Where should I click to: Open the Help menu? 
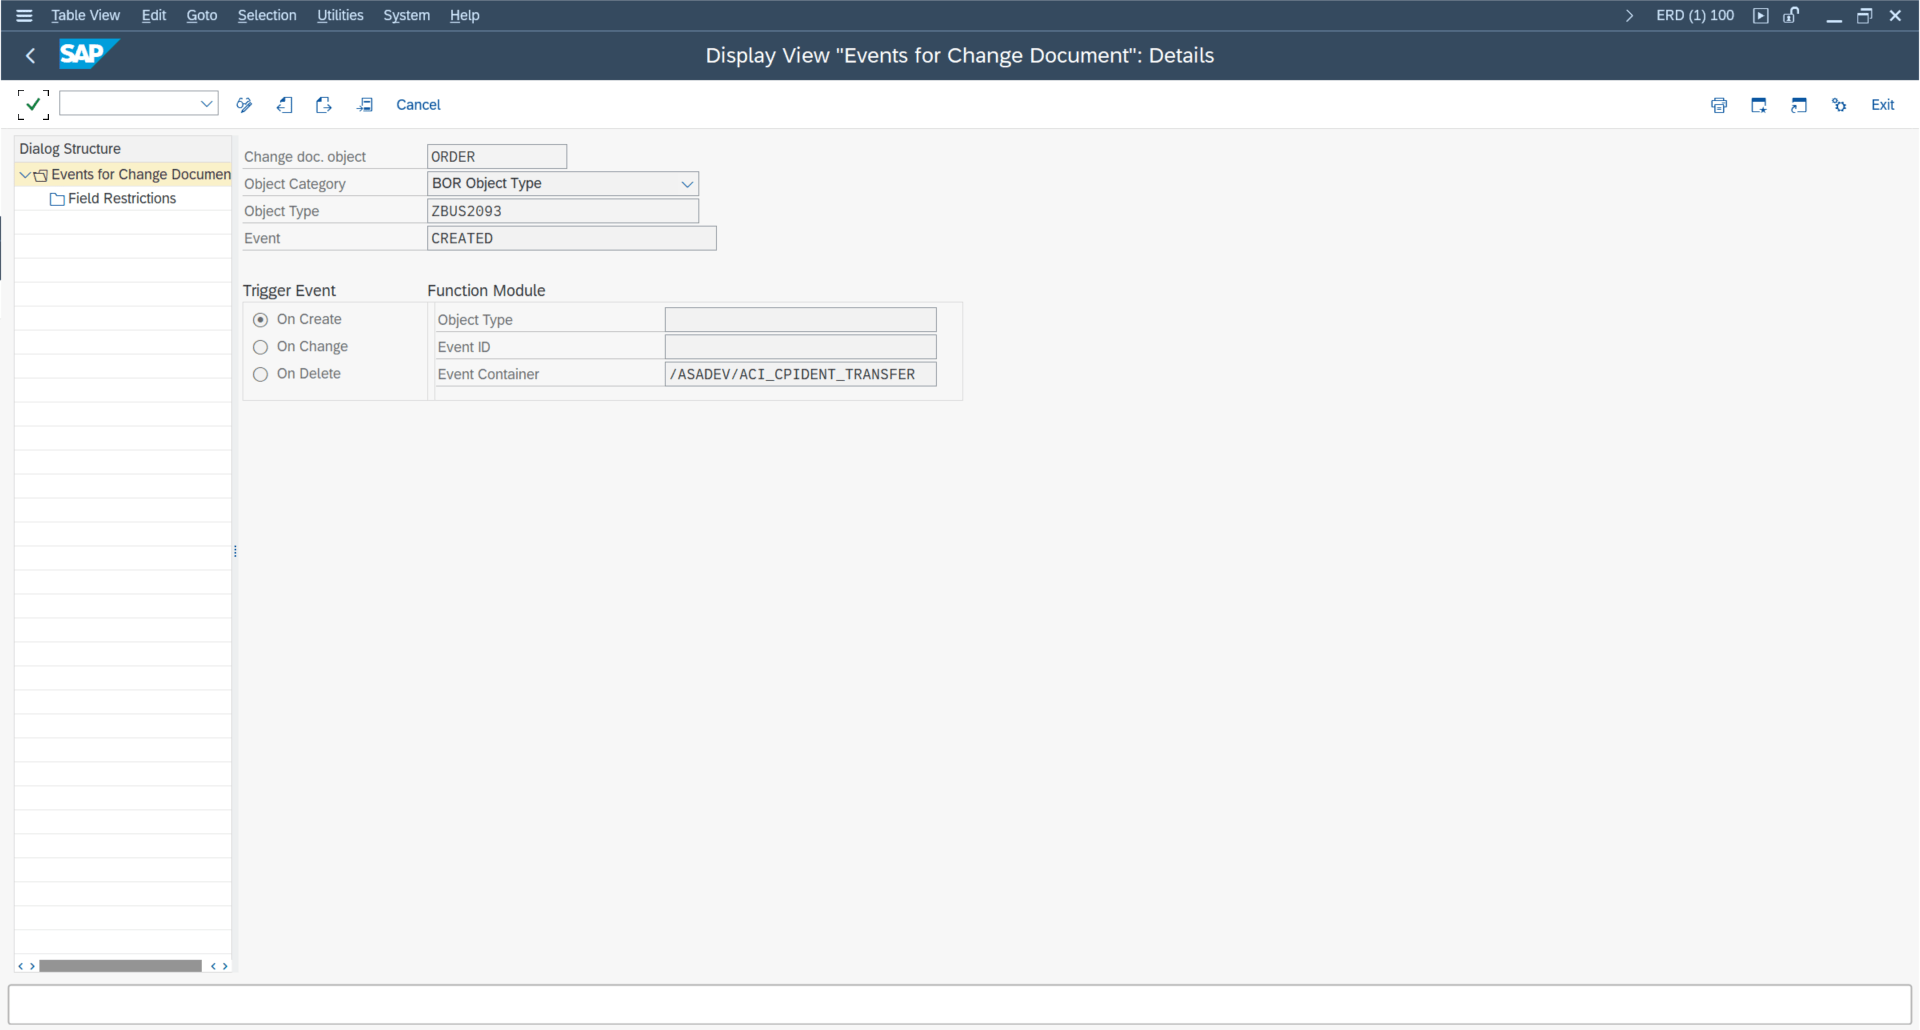(465, 15)
